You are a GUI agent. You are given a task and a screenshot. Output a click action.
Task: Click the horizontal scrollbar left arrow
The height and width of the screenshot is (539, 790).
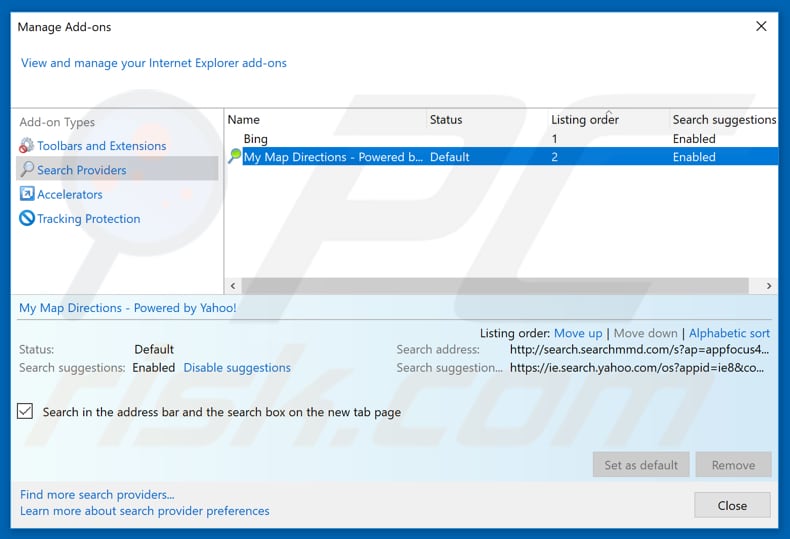233,286
